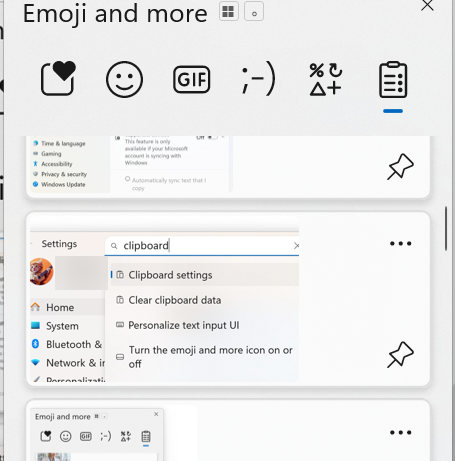455x461 pixels.
Task: Open the GIF tab
Action: tap(192, 79)
